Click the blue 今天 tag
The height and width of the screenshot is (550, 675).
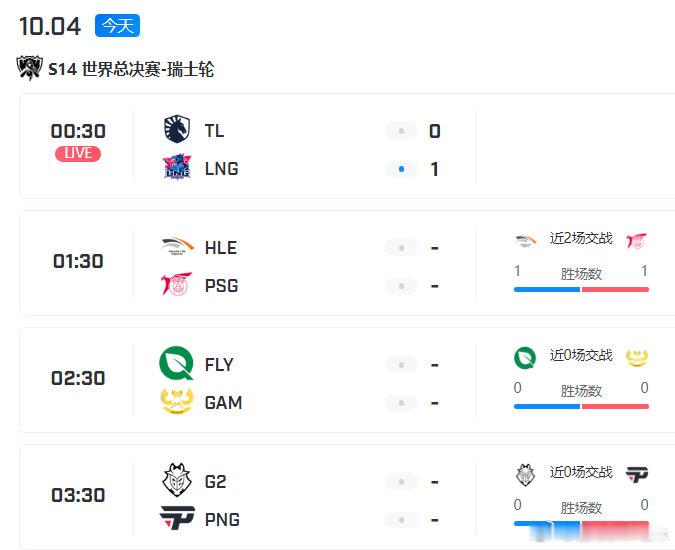(118, 25)
